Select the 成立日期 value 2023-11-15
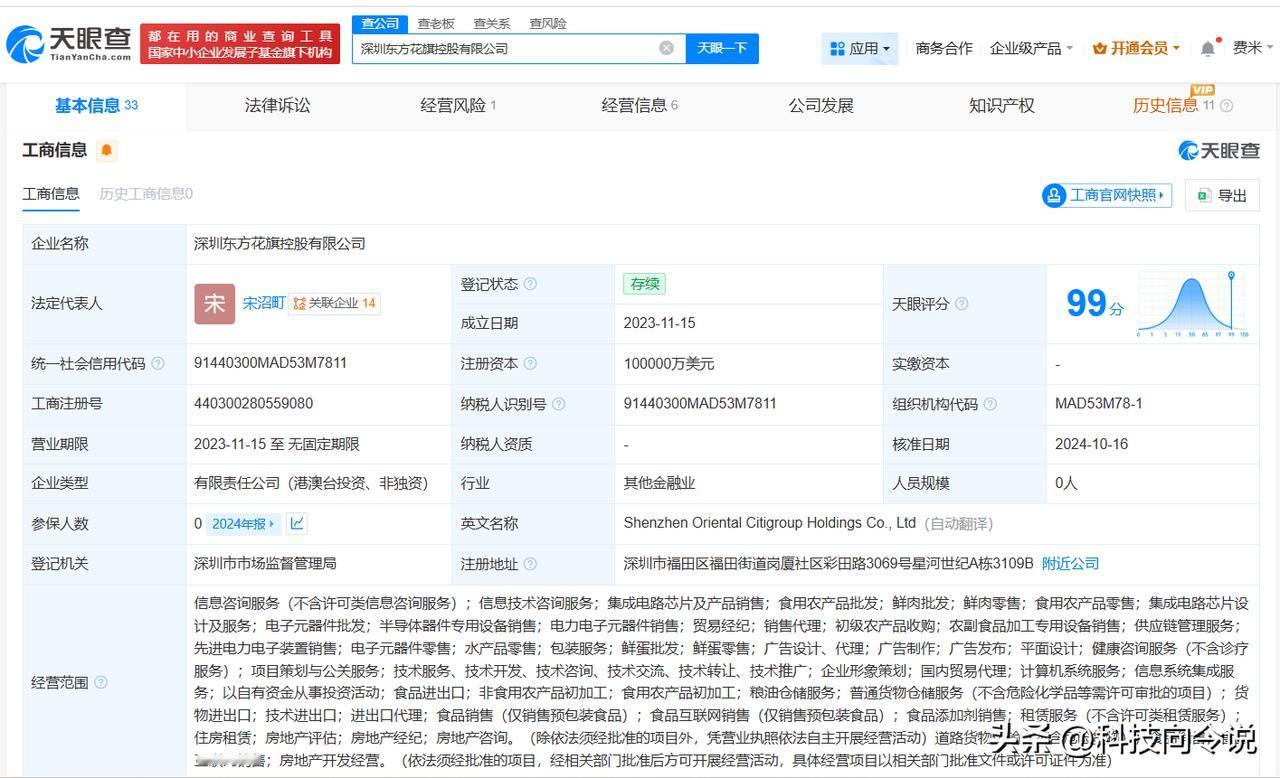The width and height of the screenshot is (1280, 778). click(x=659, y=323)
